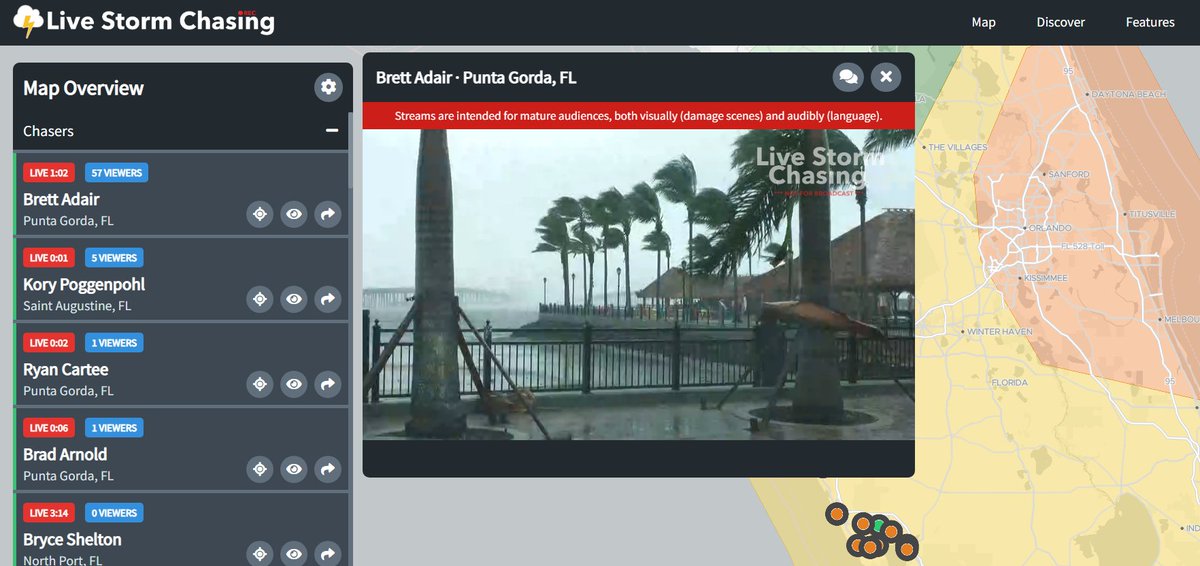Locate Ryan Cartee on the map

[x=260, y=383]
